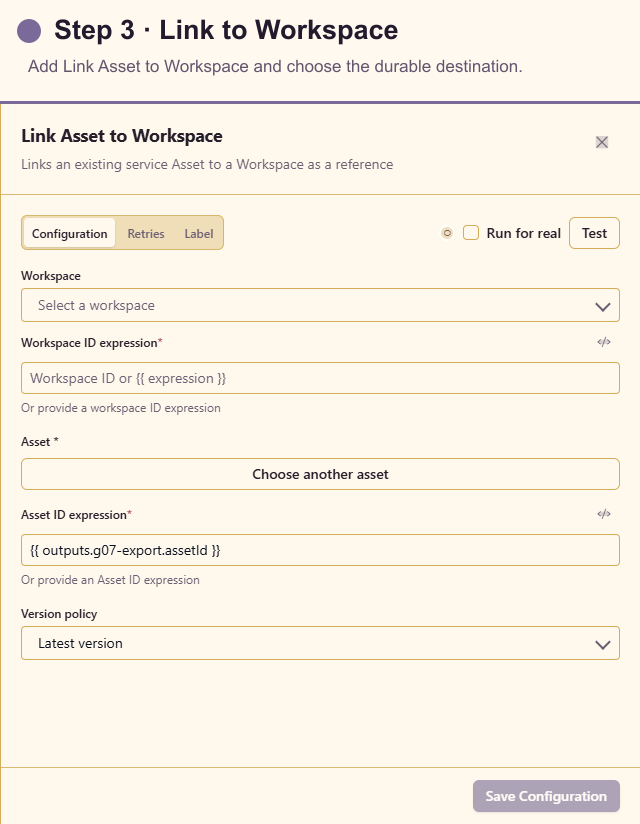Toggle expression mode for Workspace ID expression
Image resolution: width=640 pixels, height=824 pixels.
[x=604, y=342]
